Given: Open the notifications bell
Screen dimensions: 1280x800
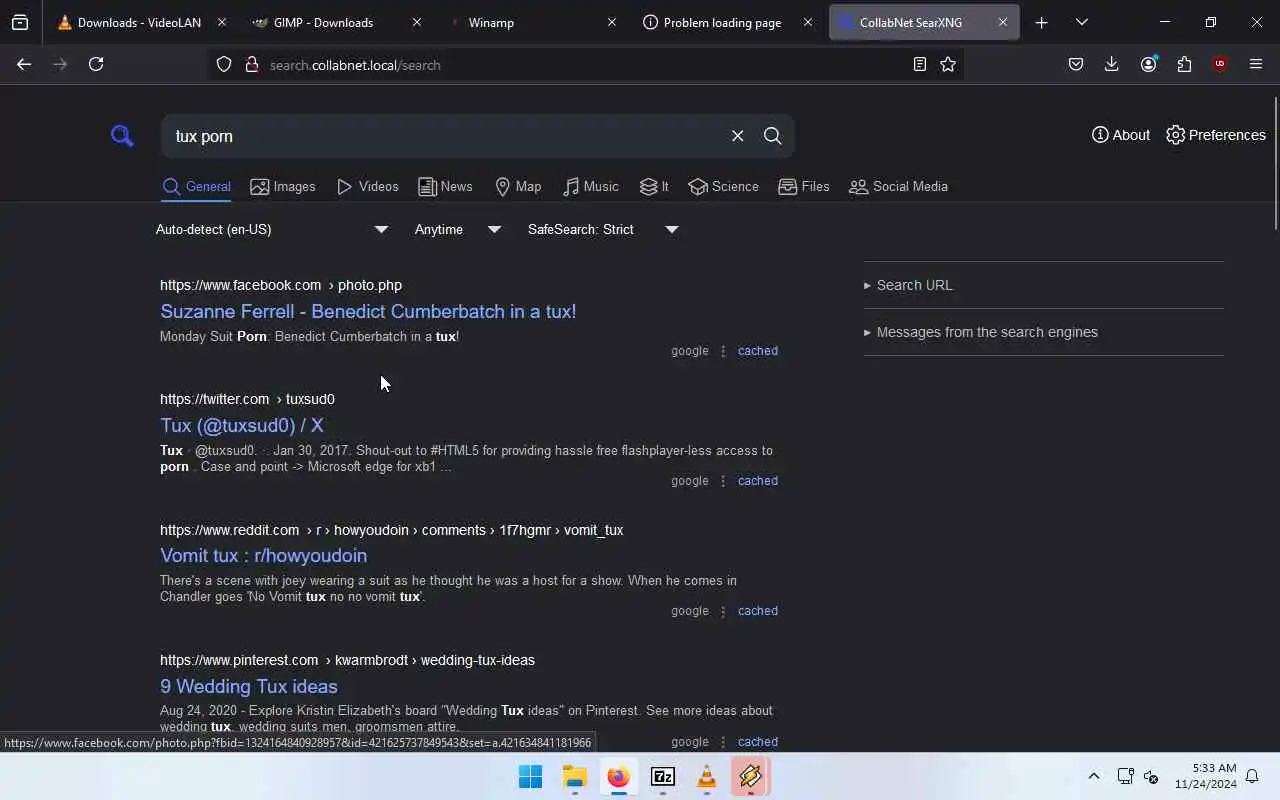Looking at the screenshot, I should pos(1252,776).
